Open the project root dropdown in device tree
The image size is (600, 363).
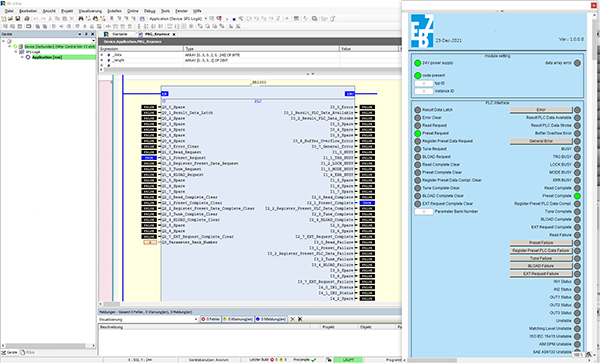click(x=93, y=41)
